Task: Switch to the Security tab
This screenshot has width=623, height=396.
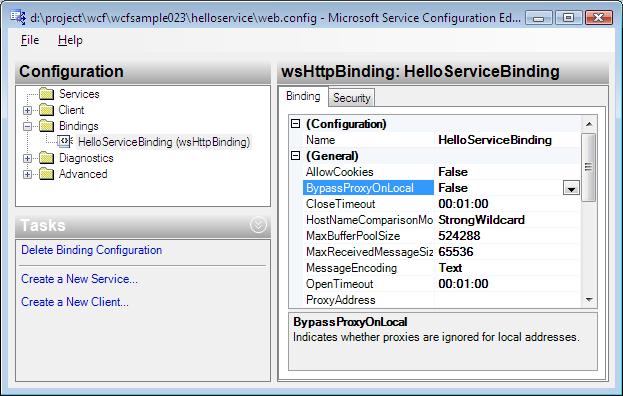Action: coord(352,98)
